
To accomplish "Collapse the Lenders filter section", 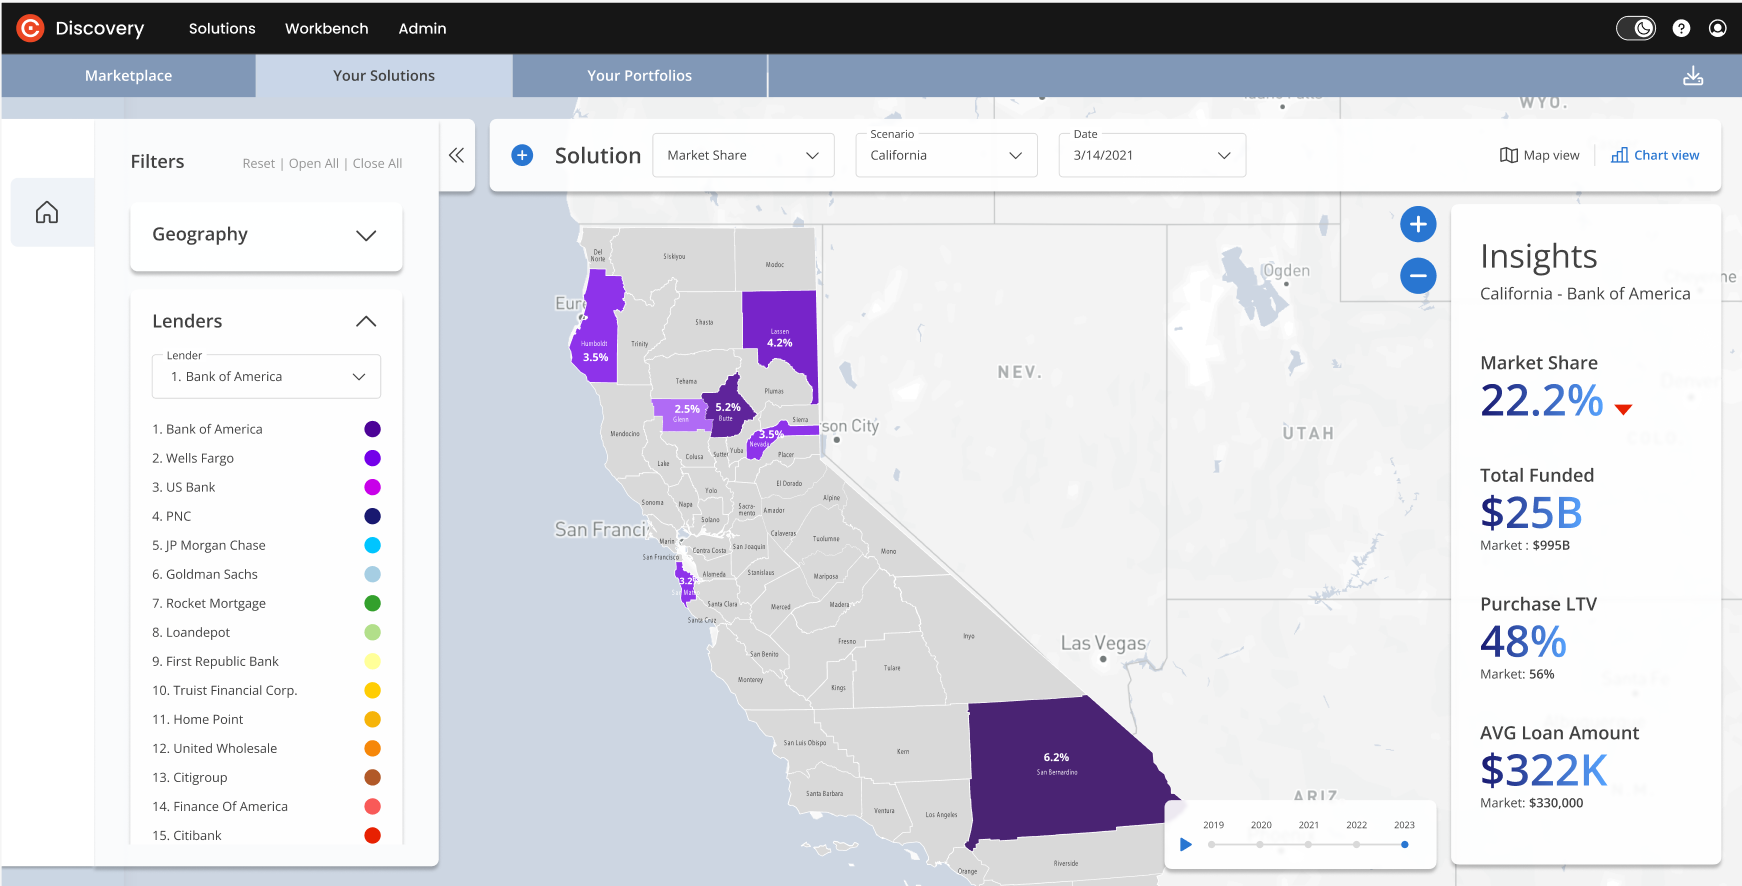I will (366, 321).
